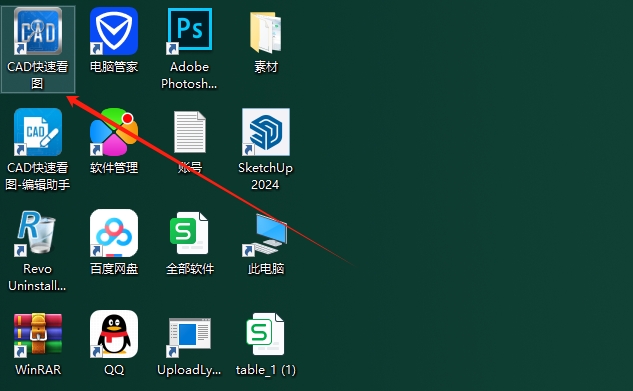Click the "电脑管家" label text

point(114,67)
